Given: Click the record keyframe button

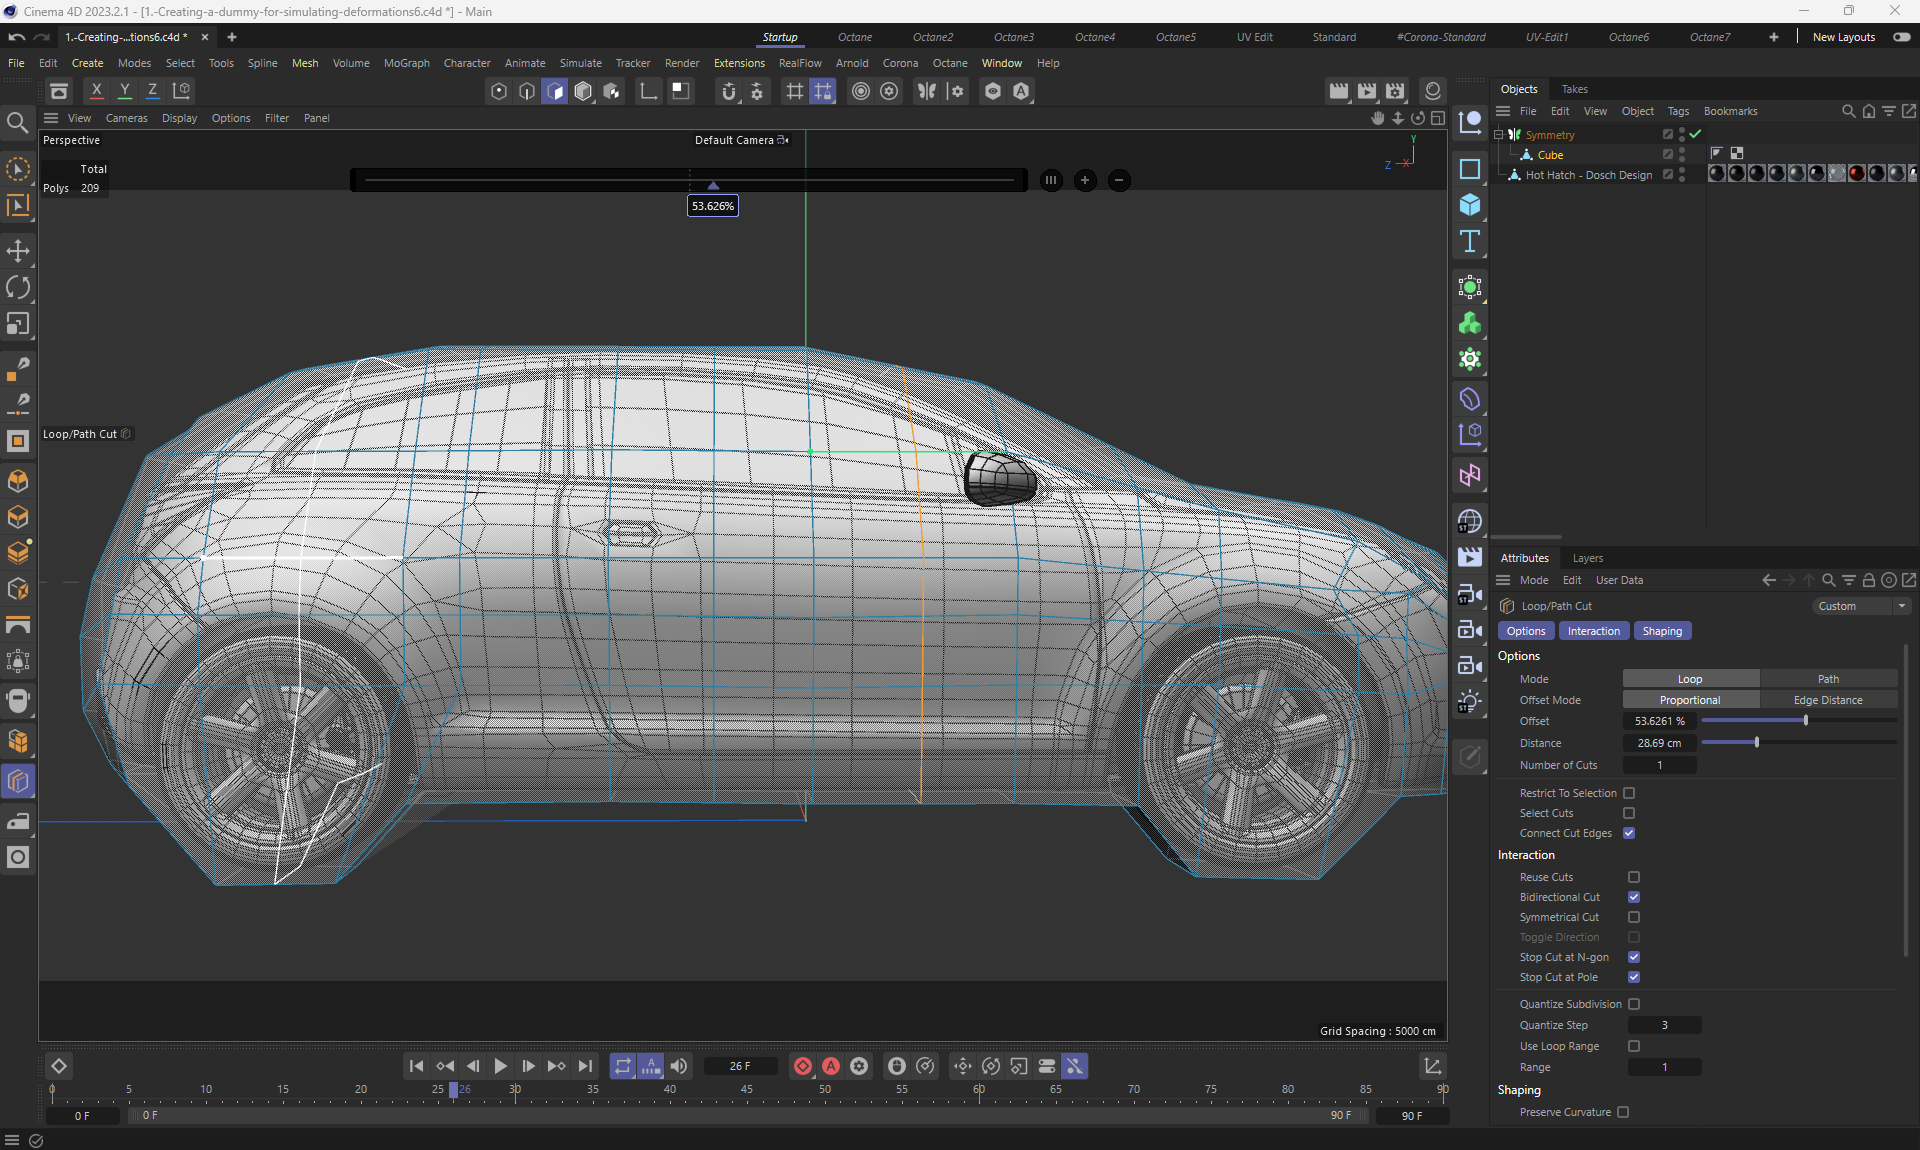Looking at the screenshot, I should pyautogui.click(x=802, y=1066).
